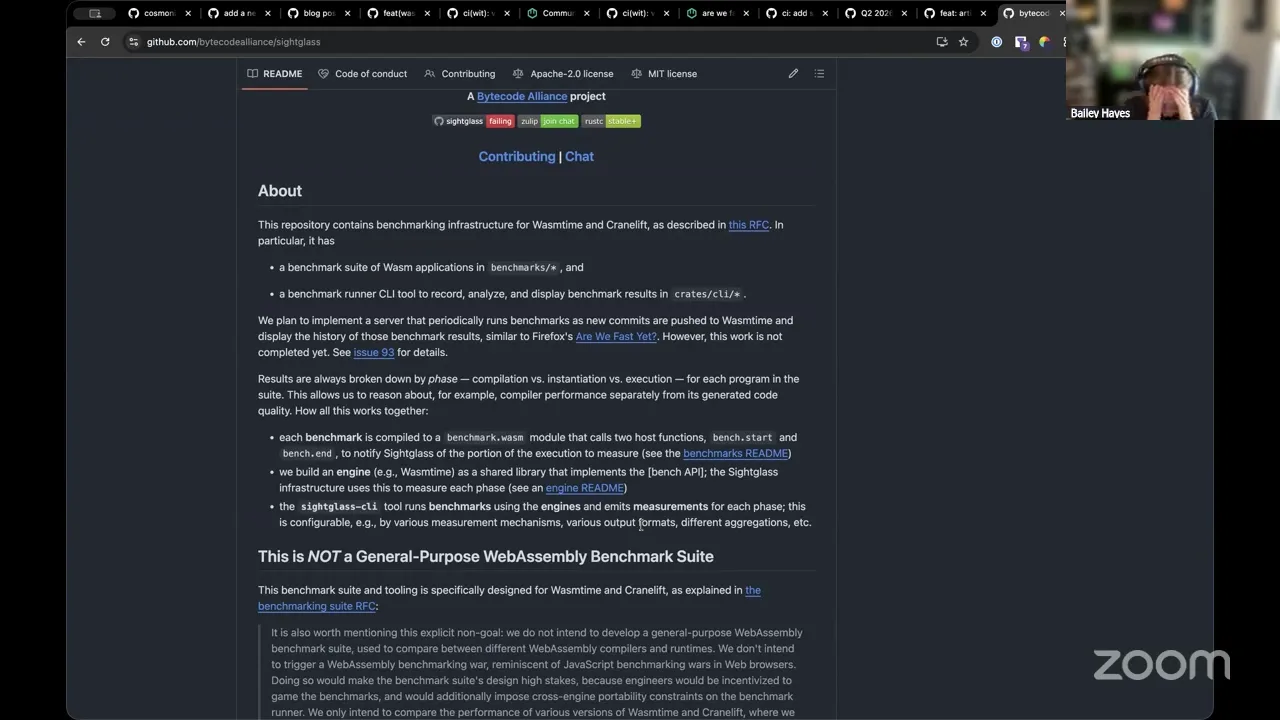The image size is (1280, 720).
Task: Click the 'bench.start' code text
Action: 742,438
